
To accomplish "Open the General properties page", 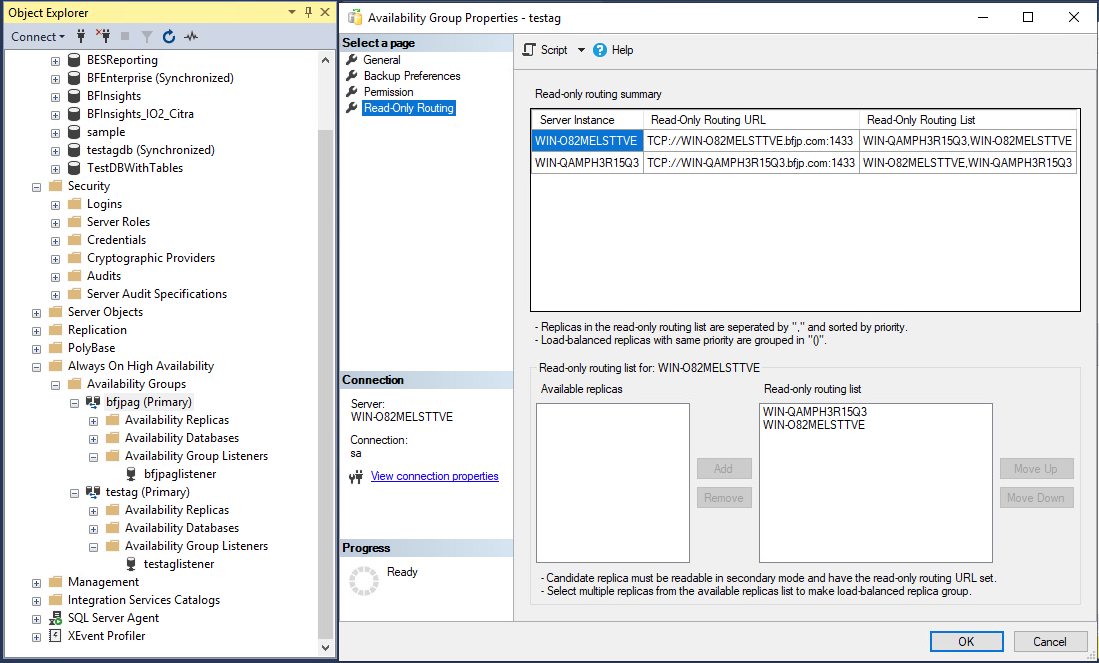I will (x=382, y=60).
